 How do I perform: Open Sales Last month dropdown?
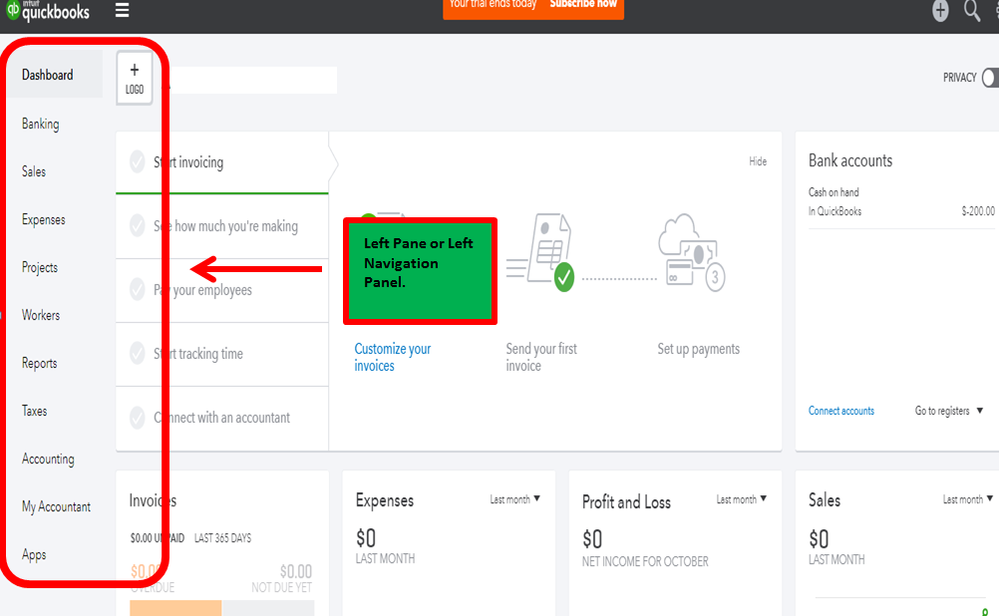(x=968, y=499)
